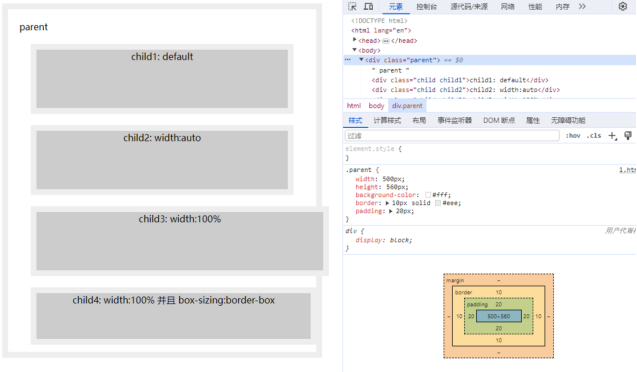The width and height of the screenshot is (637, 372).
Task: Toggle the .cls class editor
Action: (x=594, y=136)
